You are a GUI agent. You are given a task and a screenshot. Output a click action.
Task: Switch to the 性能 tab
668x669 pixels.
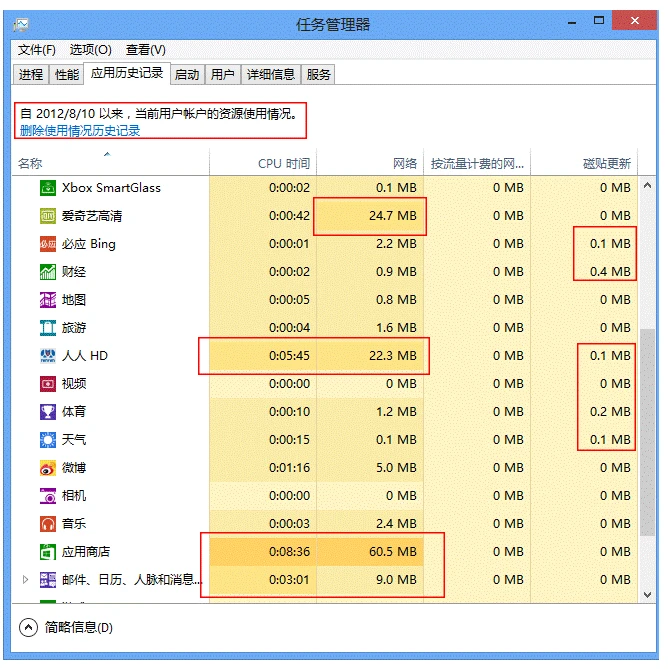[67, 75]
